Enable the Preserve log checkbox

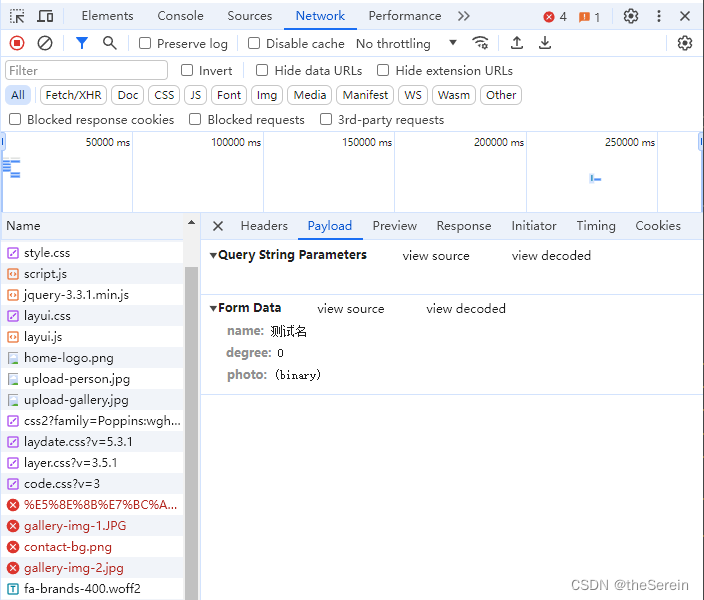click(x=145, y=44)
